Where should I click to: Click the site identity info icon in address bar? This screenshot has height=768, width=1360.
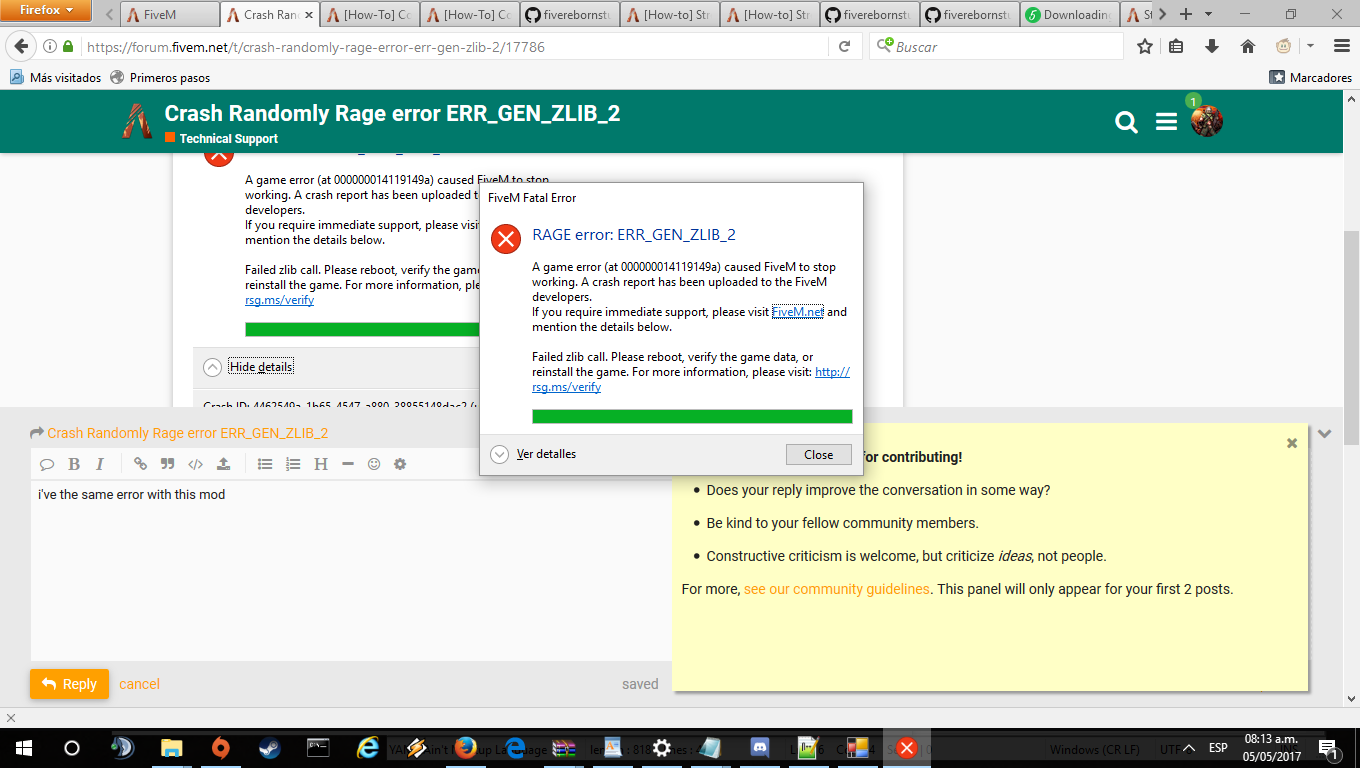click(x=49, y=46)
